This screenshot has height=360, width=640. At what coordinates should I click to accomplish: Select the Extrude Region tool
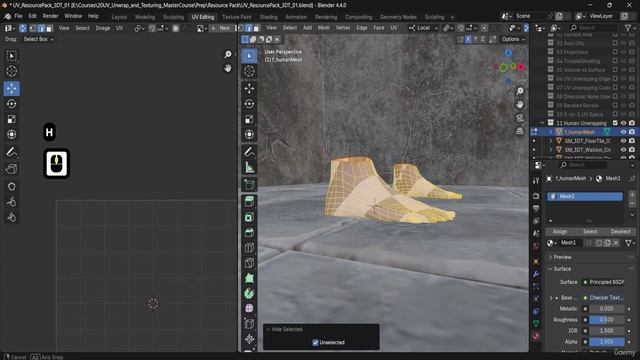[249, 201]
